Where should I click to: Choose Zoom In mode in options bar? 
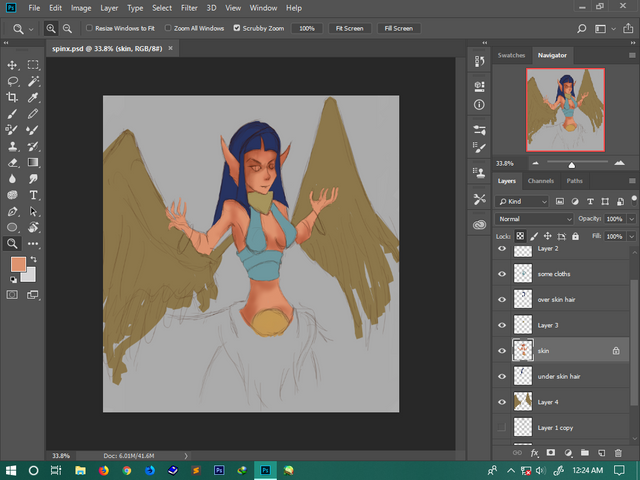click(51, 29)
